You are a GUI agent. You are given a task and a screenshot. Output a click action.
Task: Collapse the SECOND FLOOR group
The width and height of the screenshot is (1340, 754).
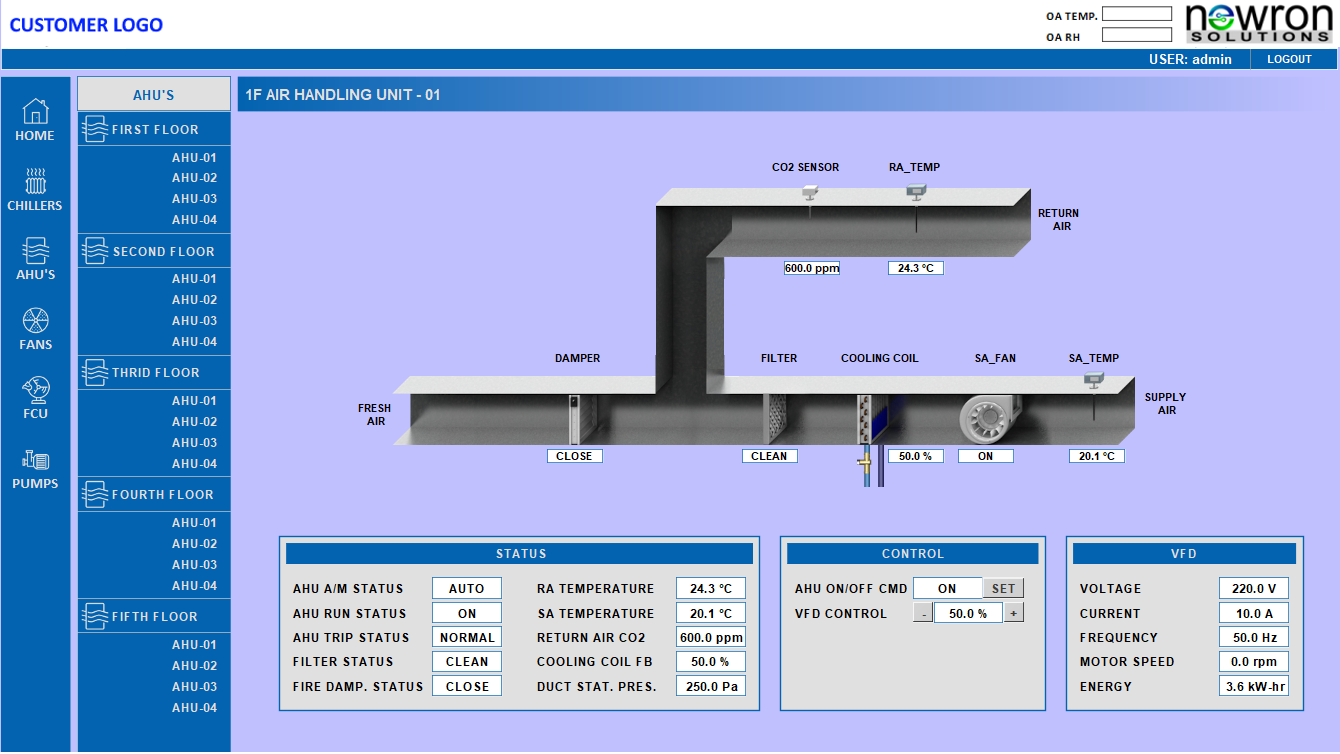click(153, 250)
